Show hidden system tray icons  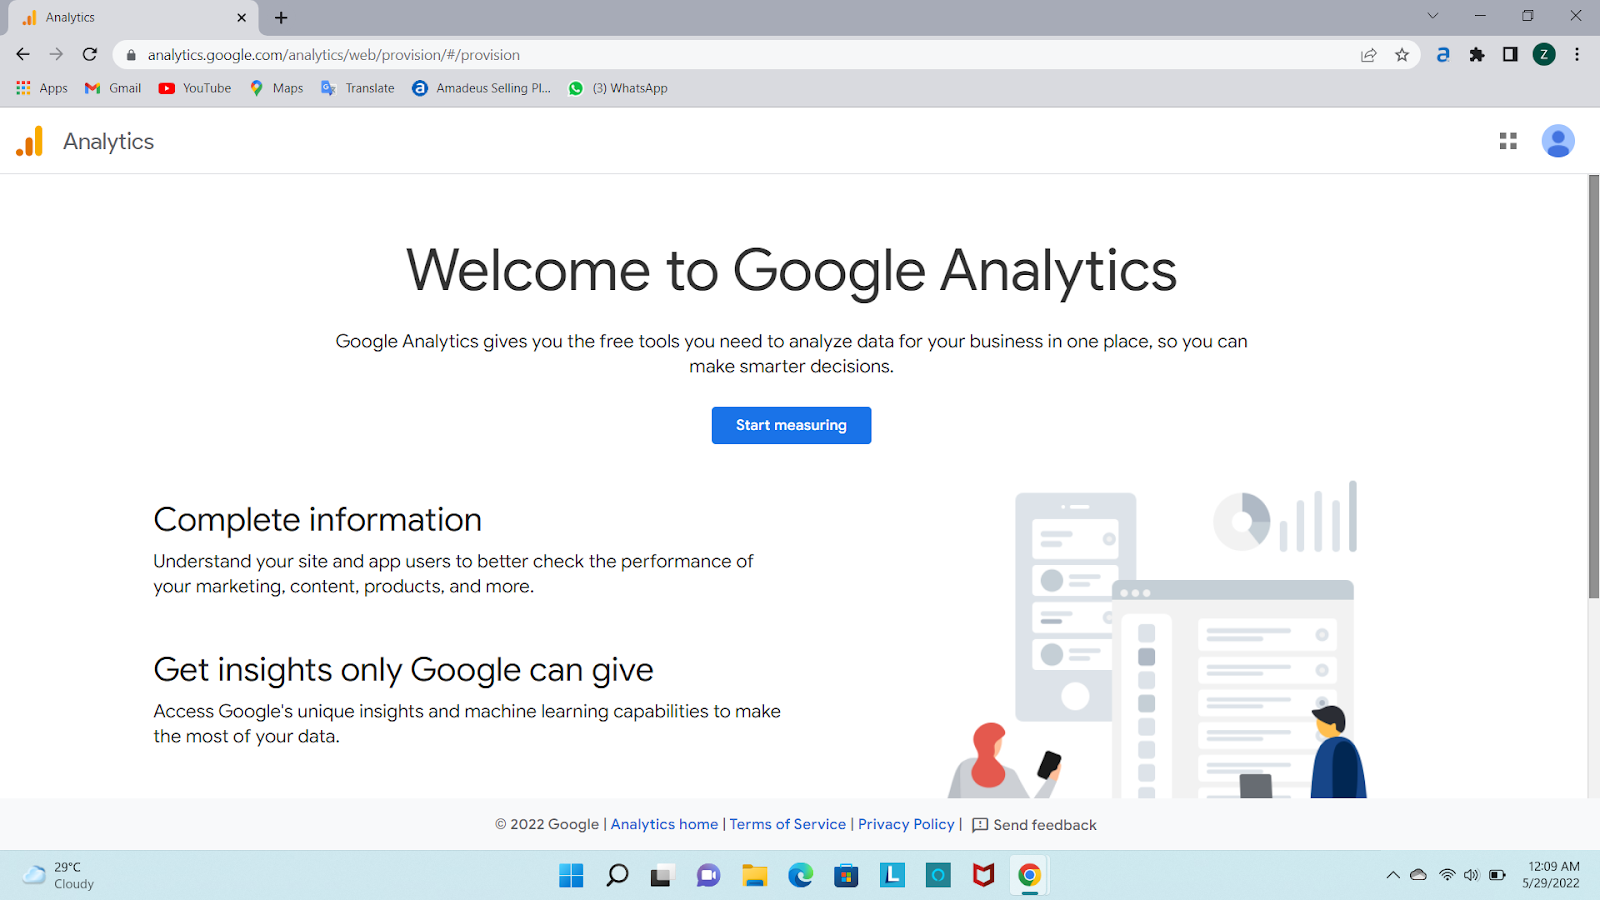[1392, 875]
